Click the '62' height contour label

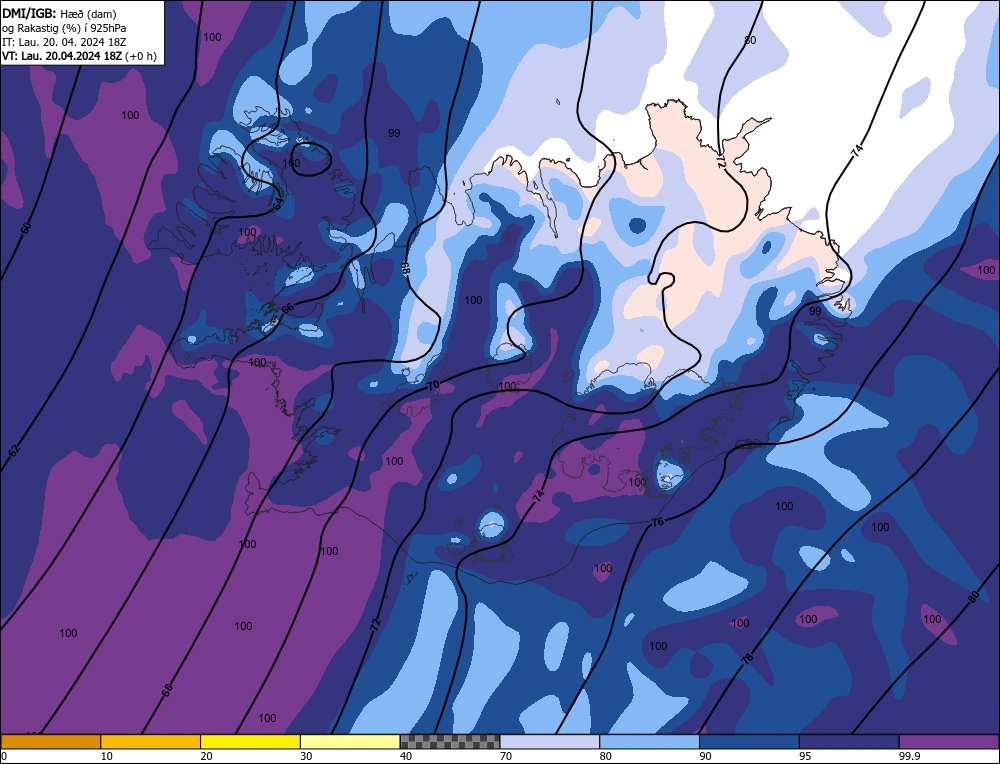tap(14, 450)
